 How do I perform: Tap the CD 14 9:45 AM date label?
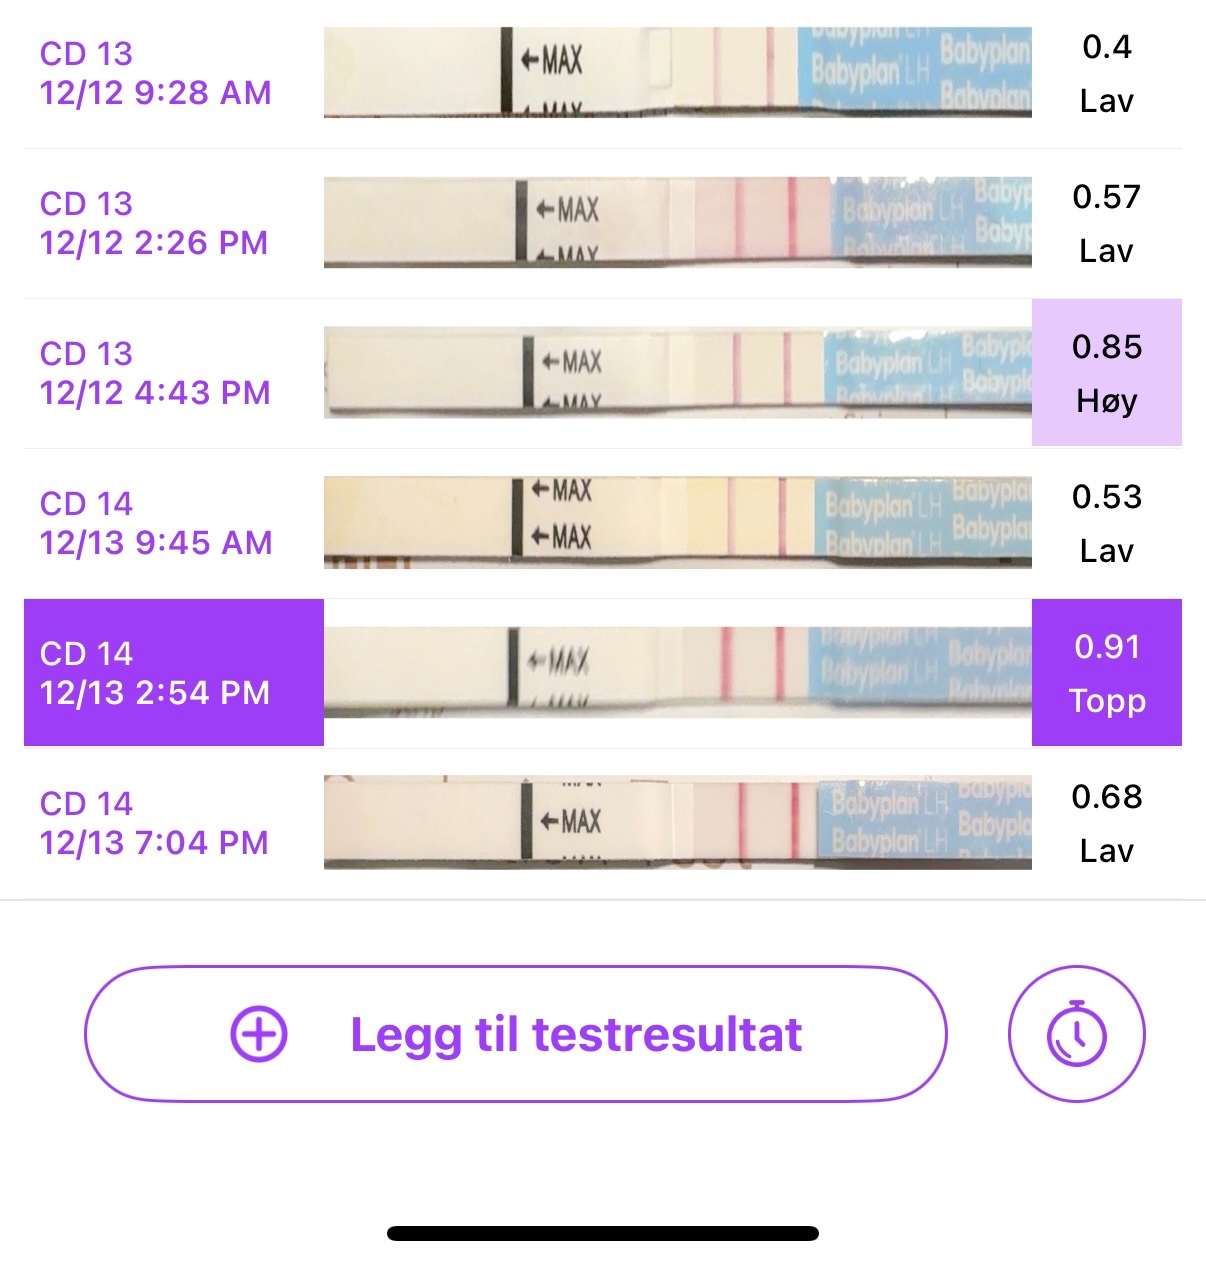[x=155, y=523]
